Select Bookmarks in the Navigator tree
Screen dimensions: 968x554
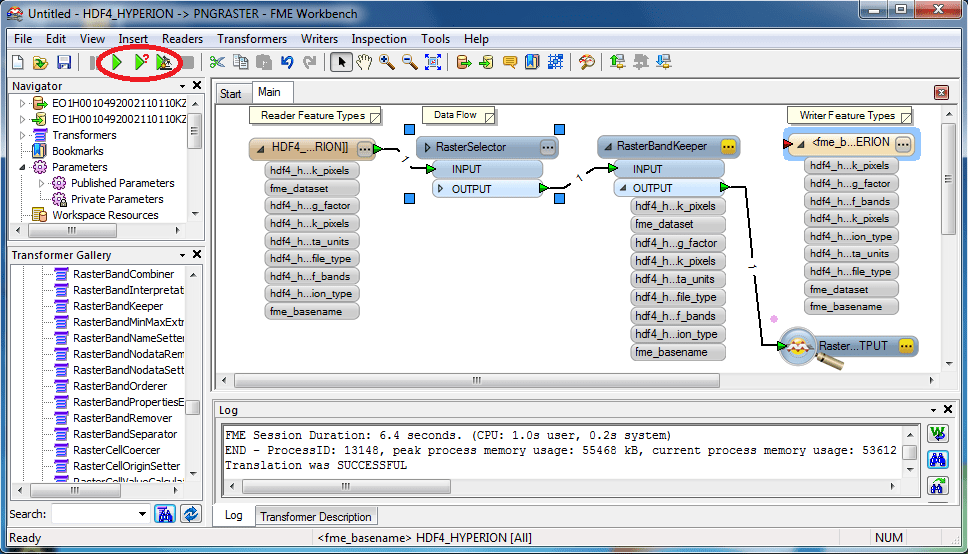(78, 151)
